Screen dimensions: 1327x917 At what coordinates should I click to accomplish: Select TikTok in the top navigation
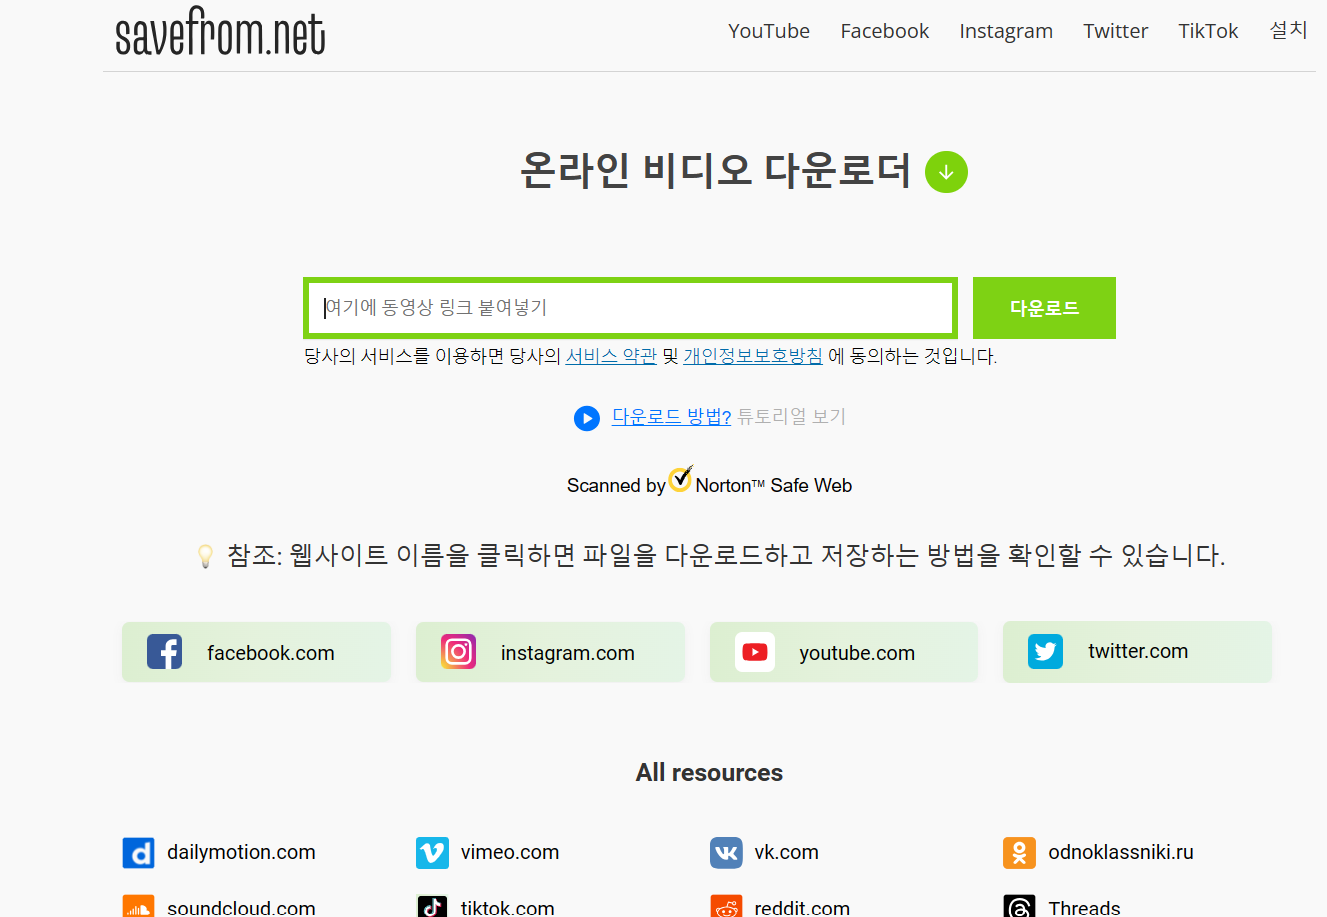[1207, 31]
